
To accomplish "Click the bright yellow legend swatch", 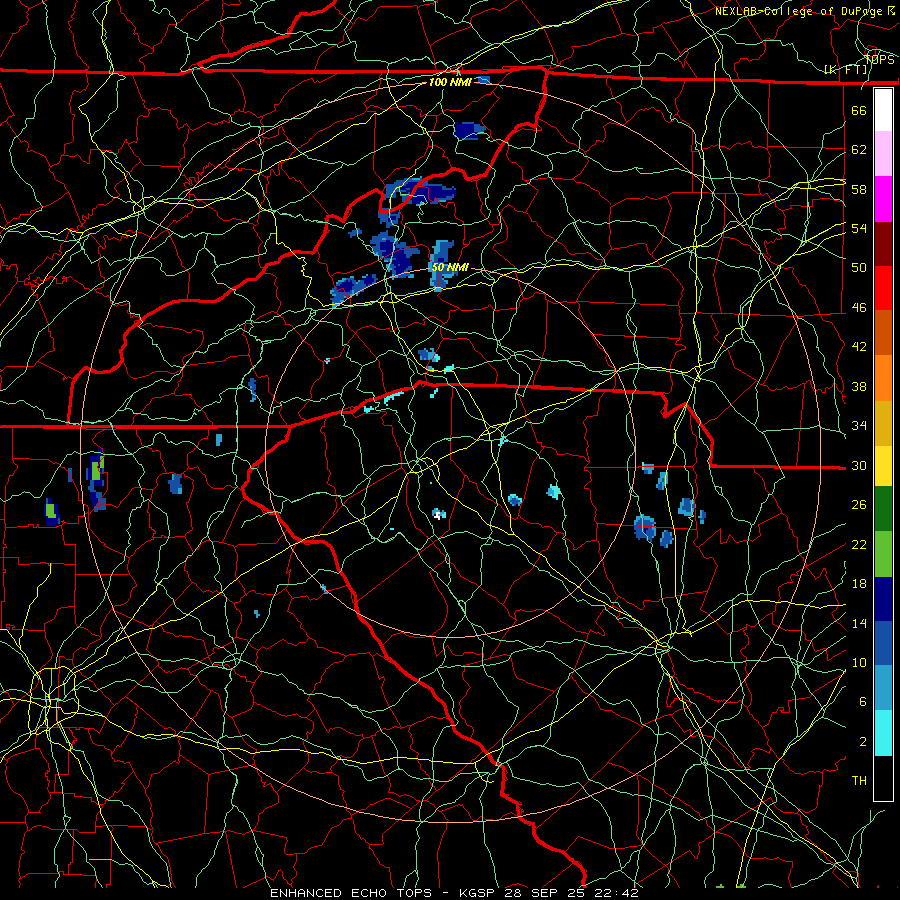I will click(x=883, y=466).
